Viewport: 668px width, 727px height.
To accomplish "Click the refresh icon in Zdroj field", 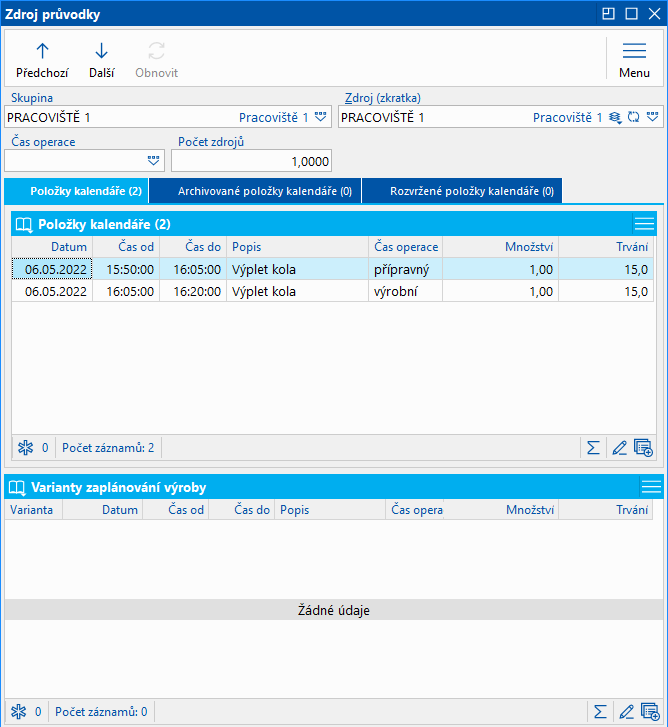I will point(634,117).
